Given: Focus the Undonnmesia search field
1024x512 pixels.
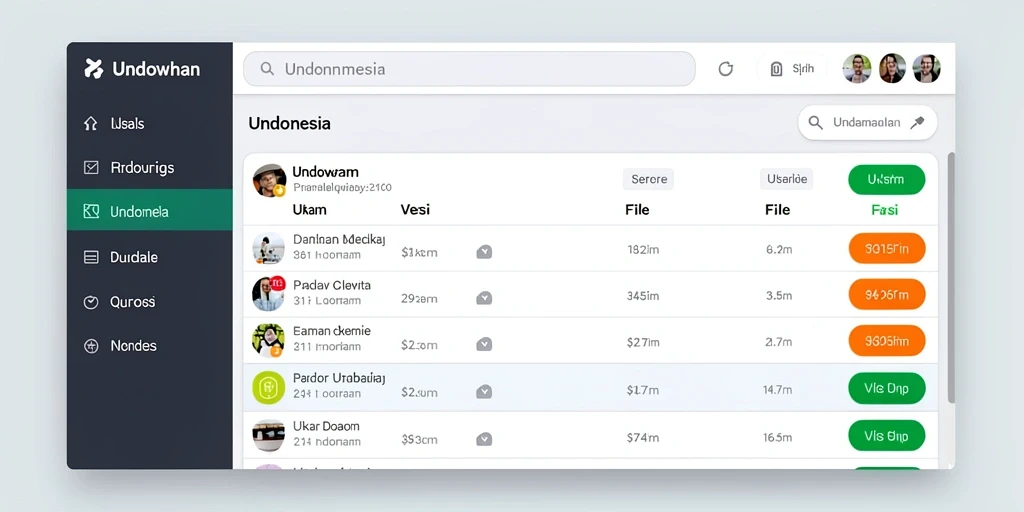Looking at the screenshot, I should pos(469,69).
